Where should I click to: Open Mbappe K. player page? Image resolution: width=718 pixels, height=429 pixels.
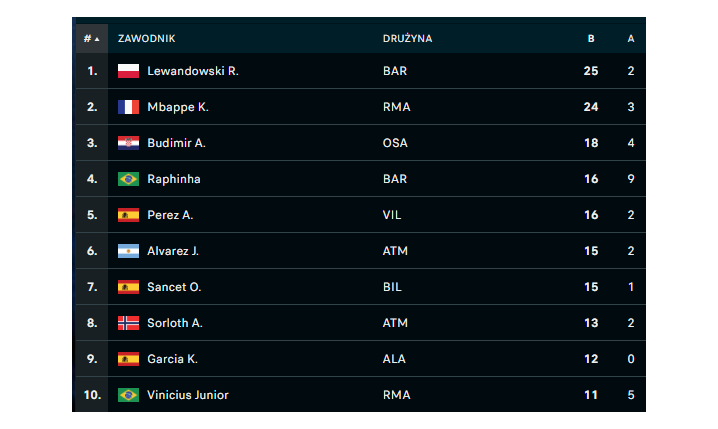point(178,107)
